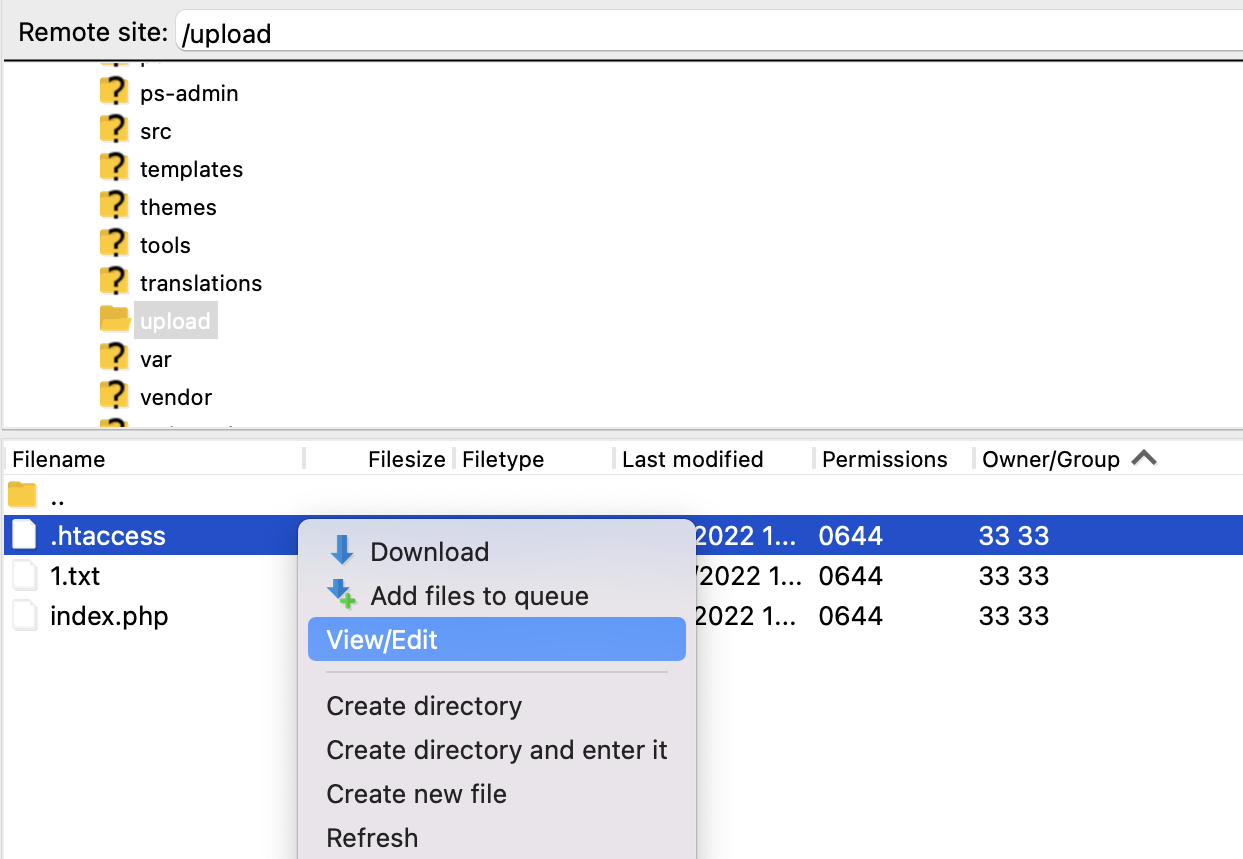Select src in the remote tree
Viewport: 1243px width, 859px height.
(156, 131)
